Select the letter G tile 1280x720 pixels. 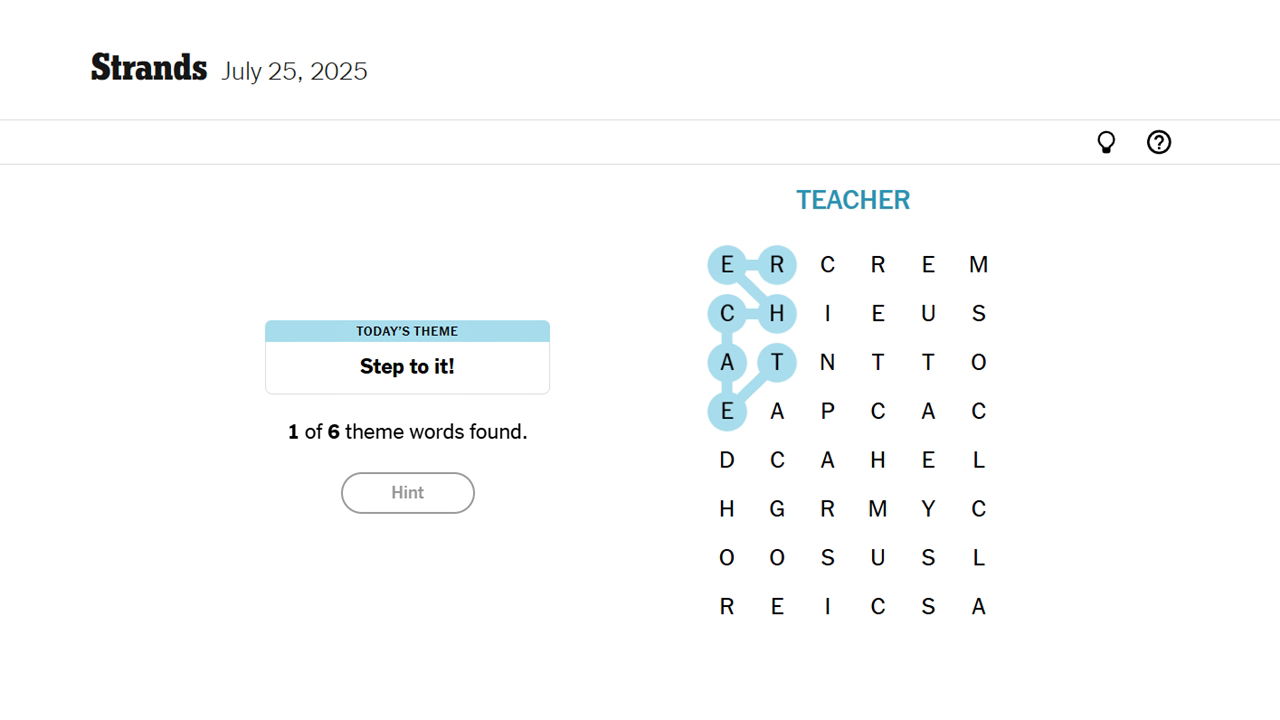point(777,509)
